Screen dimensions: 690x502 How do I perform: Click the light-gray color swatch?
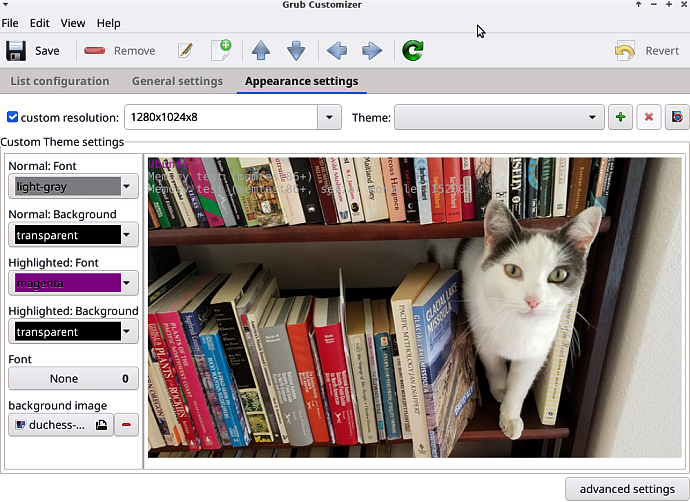[68, 187]
